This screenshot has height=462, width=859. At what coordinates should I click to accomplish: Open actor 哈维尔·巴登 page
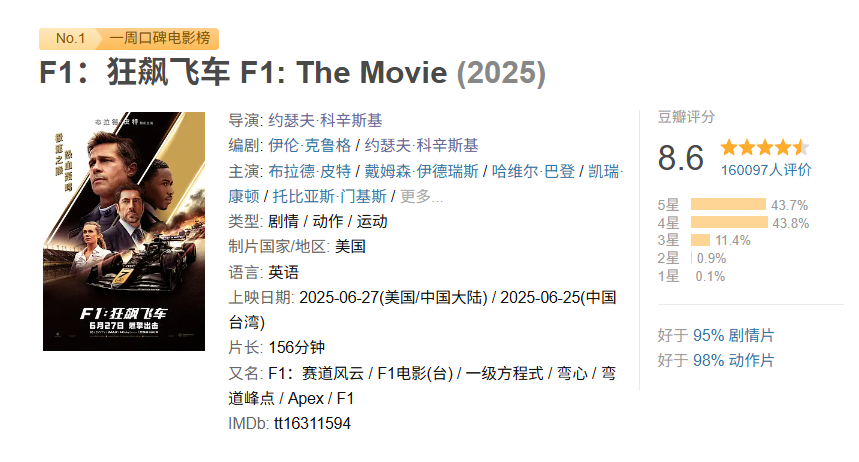coord(533,171)
